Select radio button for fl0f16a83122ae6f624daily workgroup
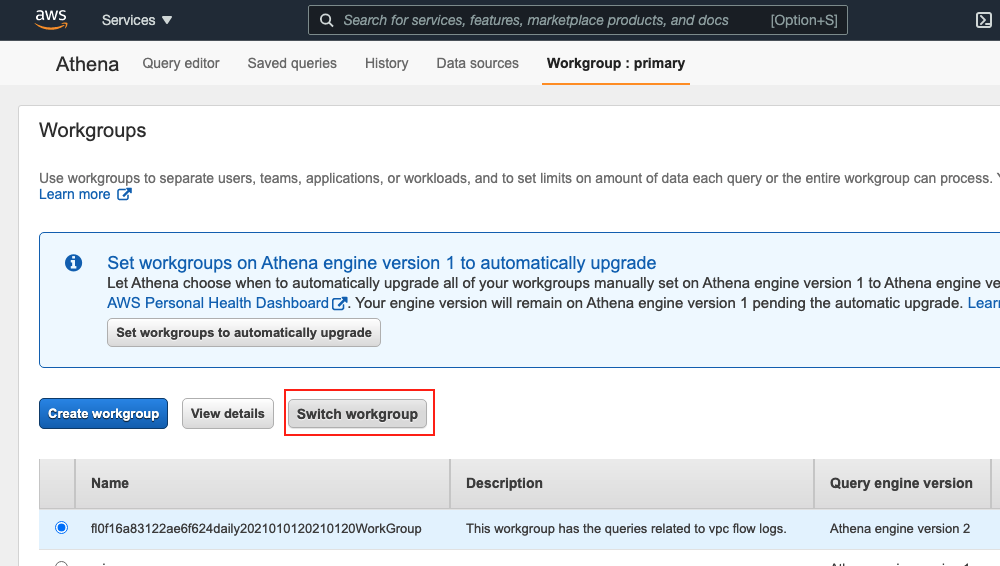The width and height of the screenshot is (1000, 566). click(61, 527)
